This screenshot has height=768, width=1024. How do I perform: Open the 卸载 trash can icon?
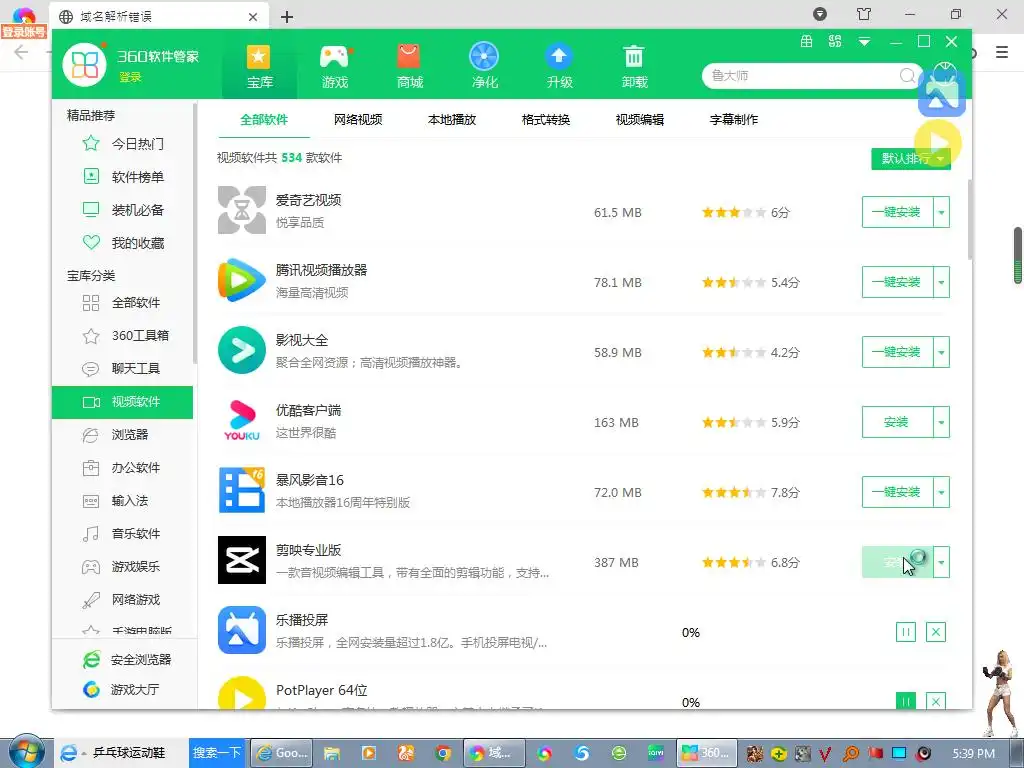click(633, 57)
